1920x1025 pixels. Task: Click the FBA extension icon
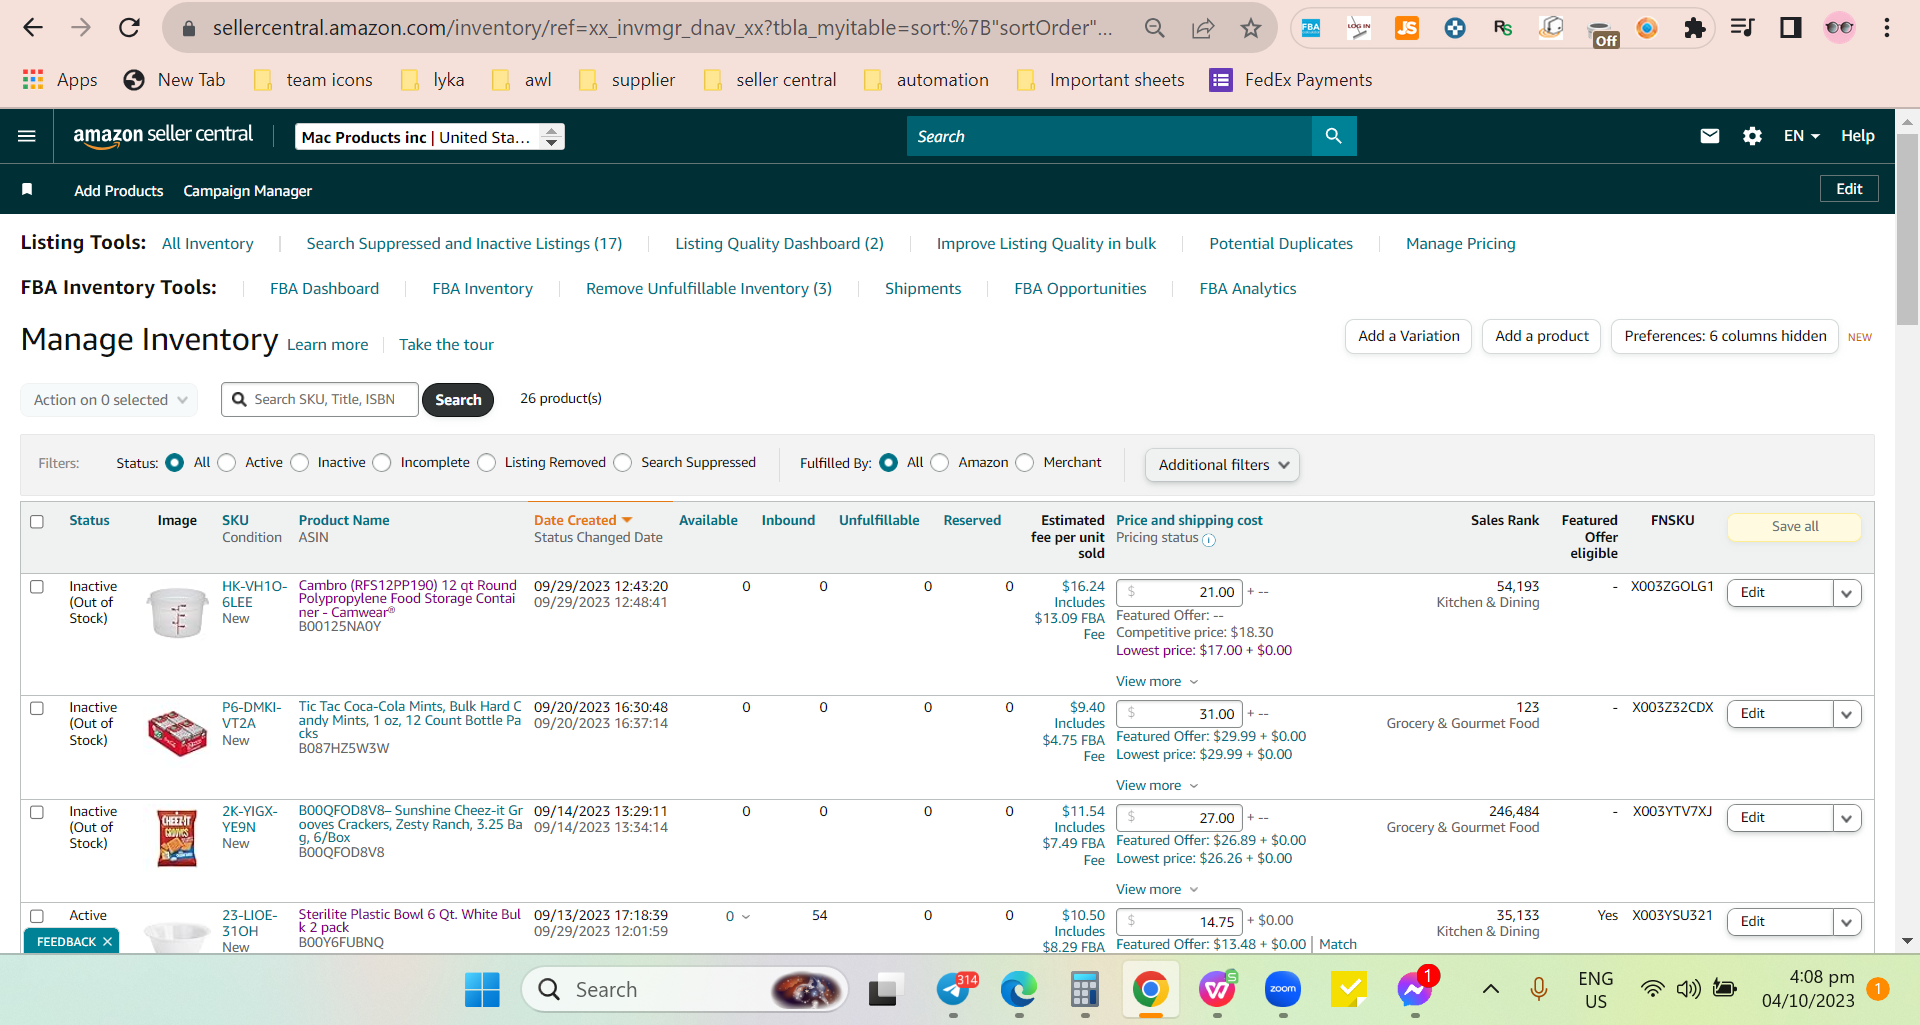1311,28
